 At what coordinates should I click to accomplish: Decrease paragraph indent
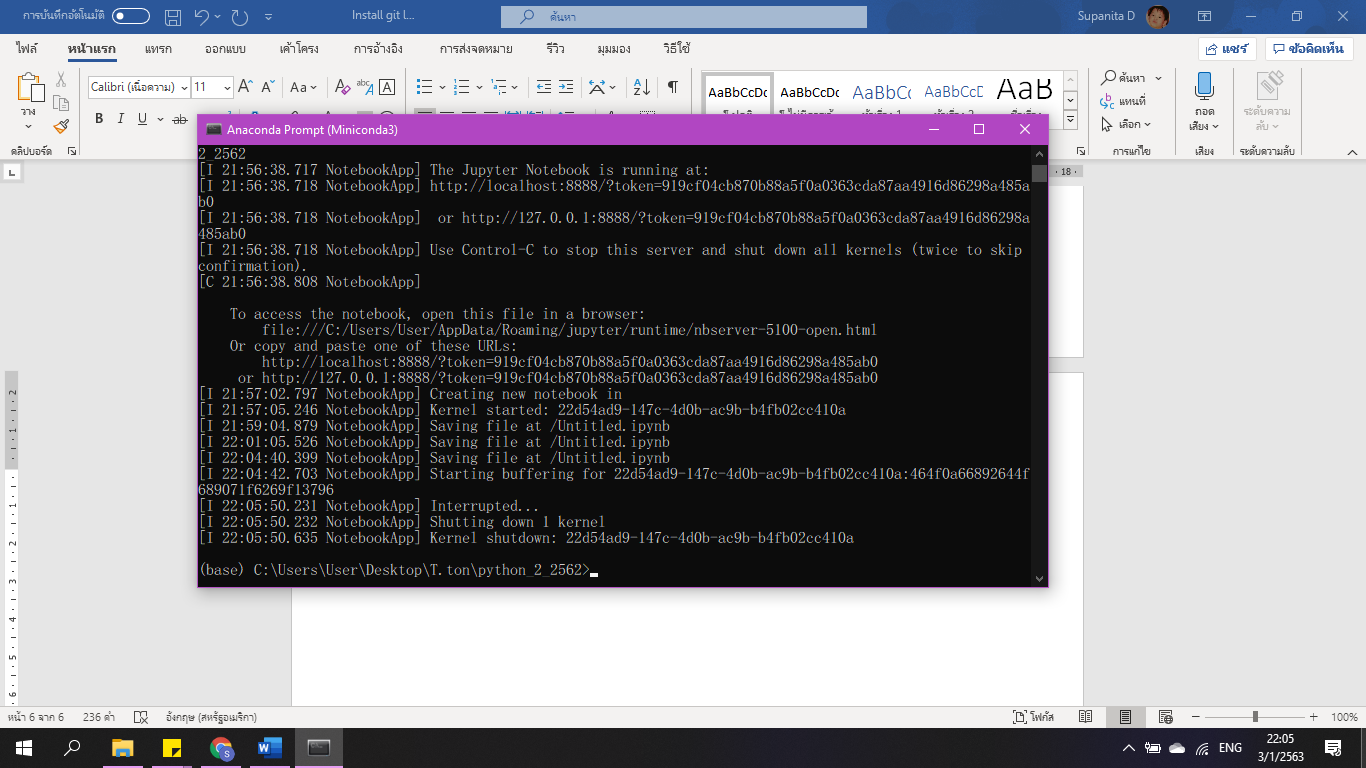click(x=543, y=87)
